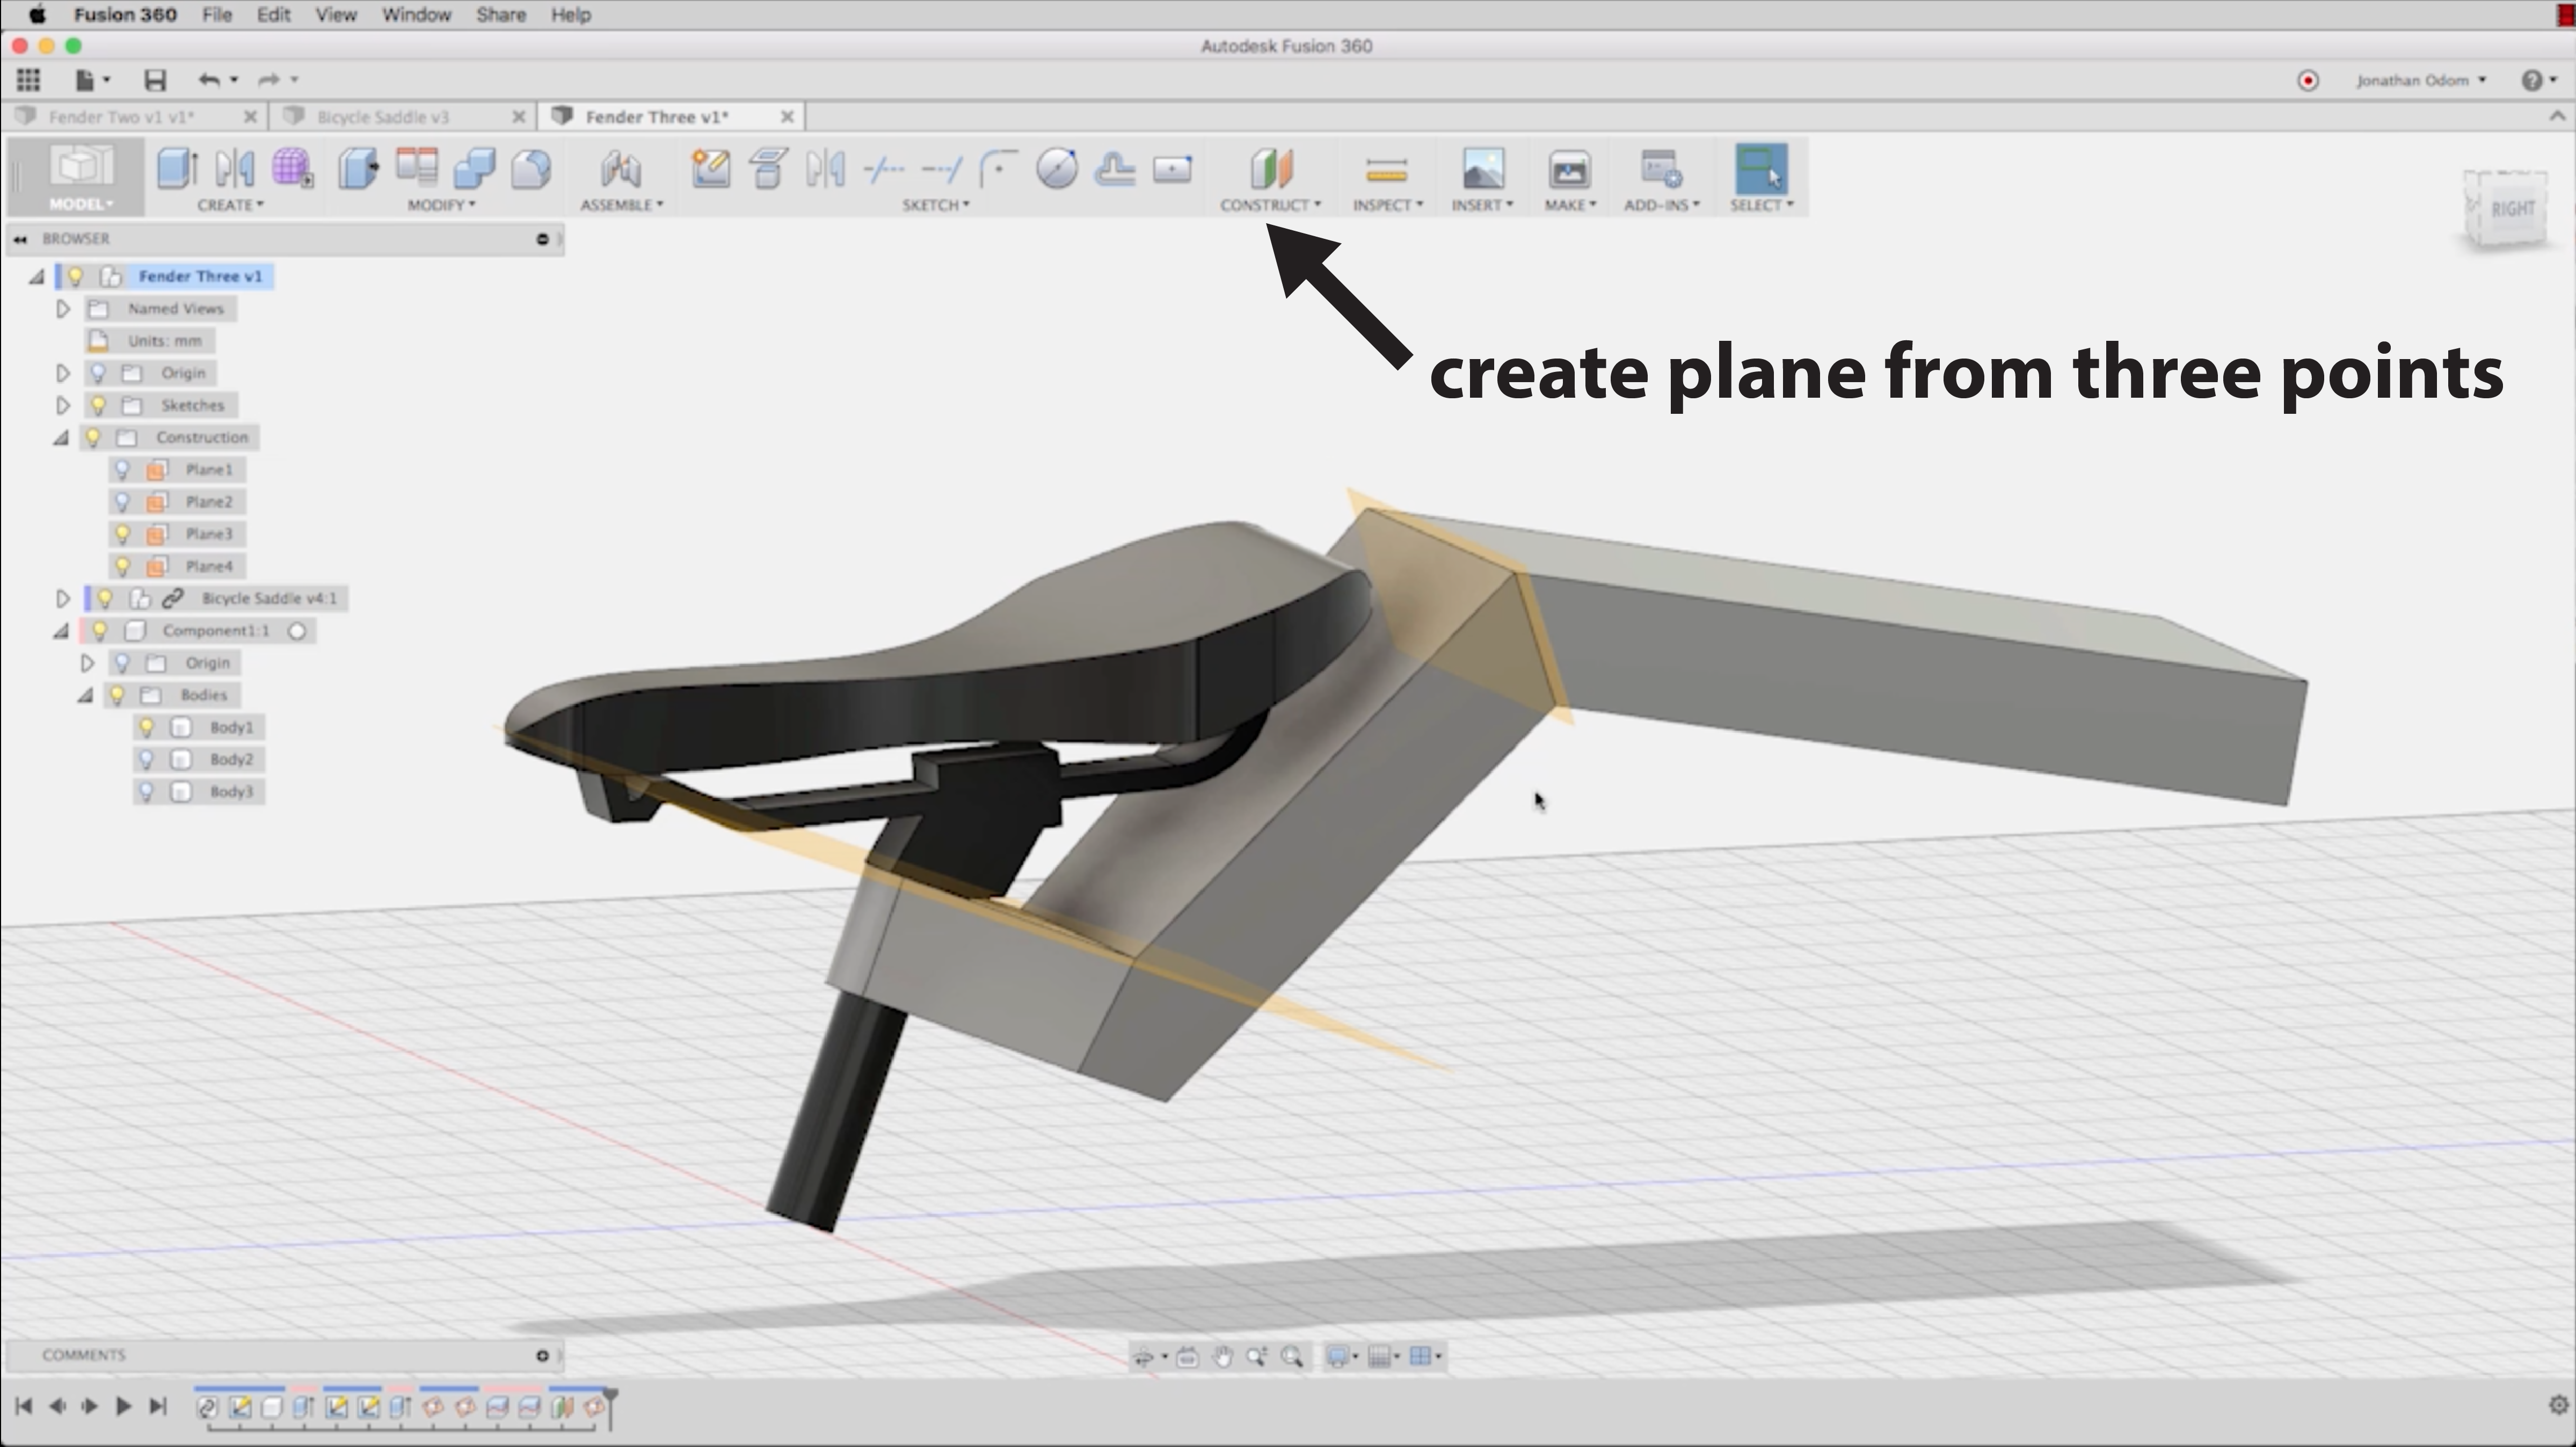The height and width of the screenshot is (1447, 2576).
Task: Hide the Sketches folder via lightbulb
Action: (x=98, y=405)
